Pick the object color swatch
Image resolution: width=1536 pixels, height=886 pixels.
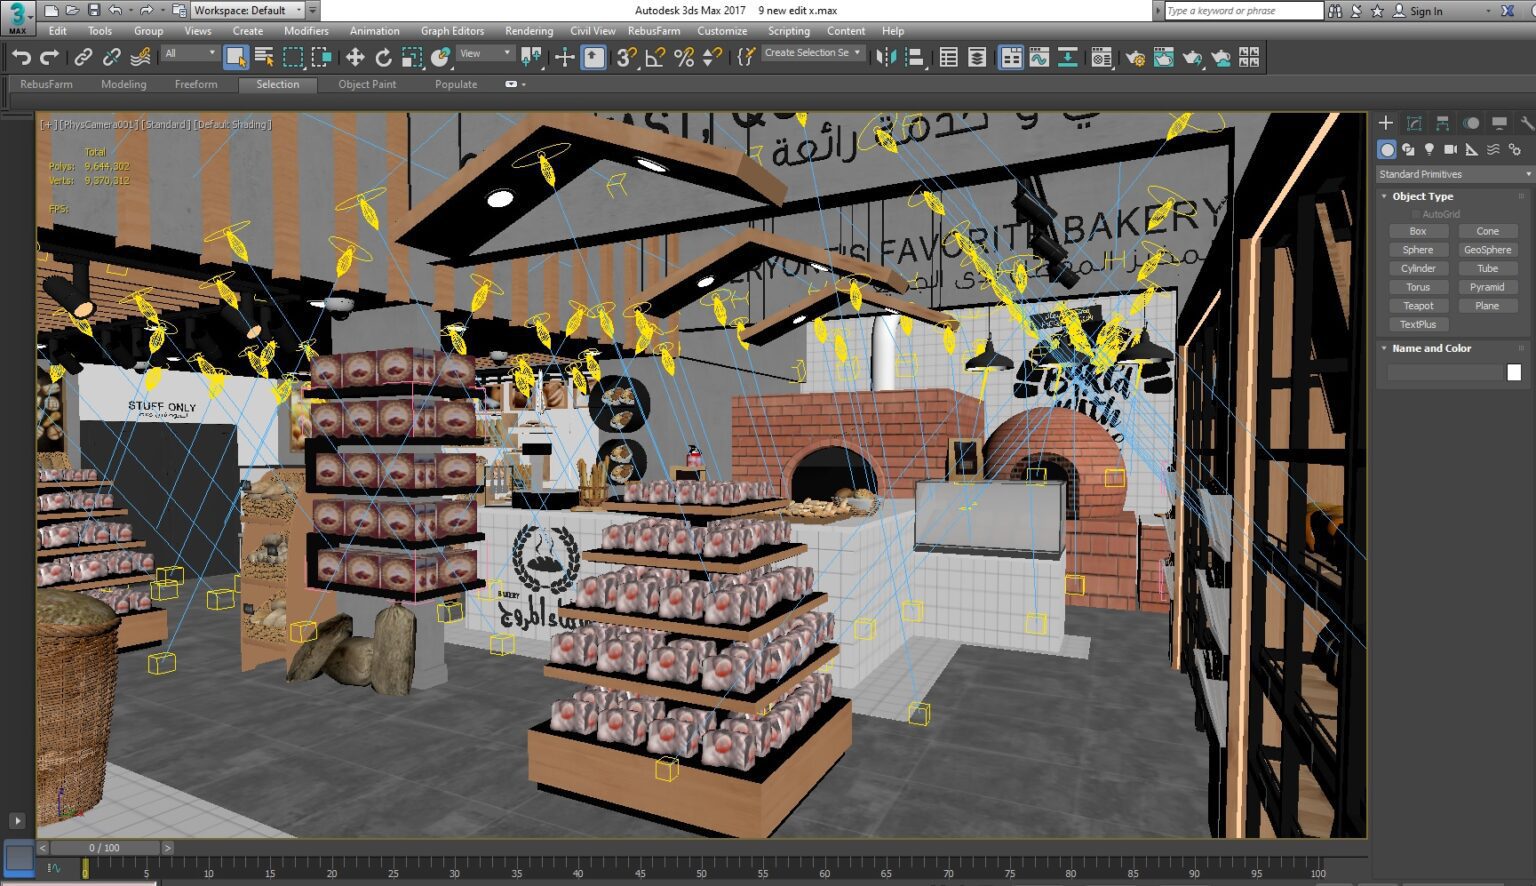click(1512, 371)
